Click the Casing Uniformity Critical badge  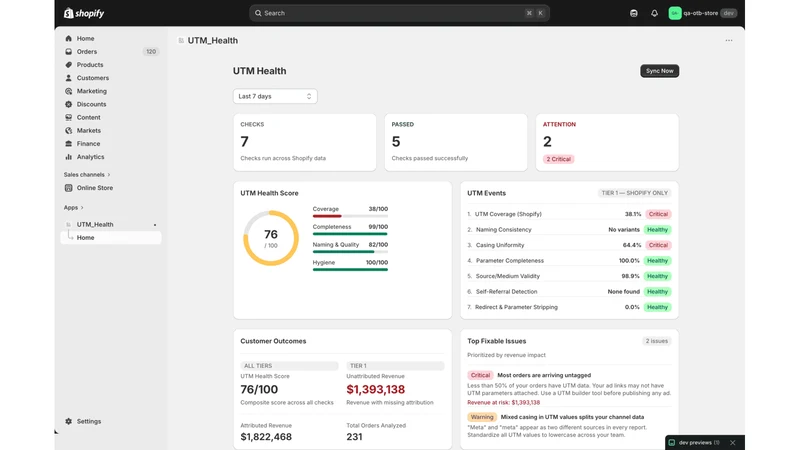point(658,245)
